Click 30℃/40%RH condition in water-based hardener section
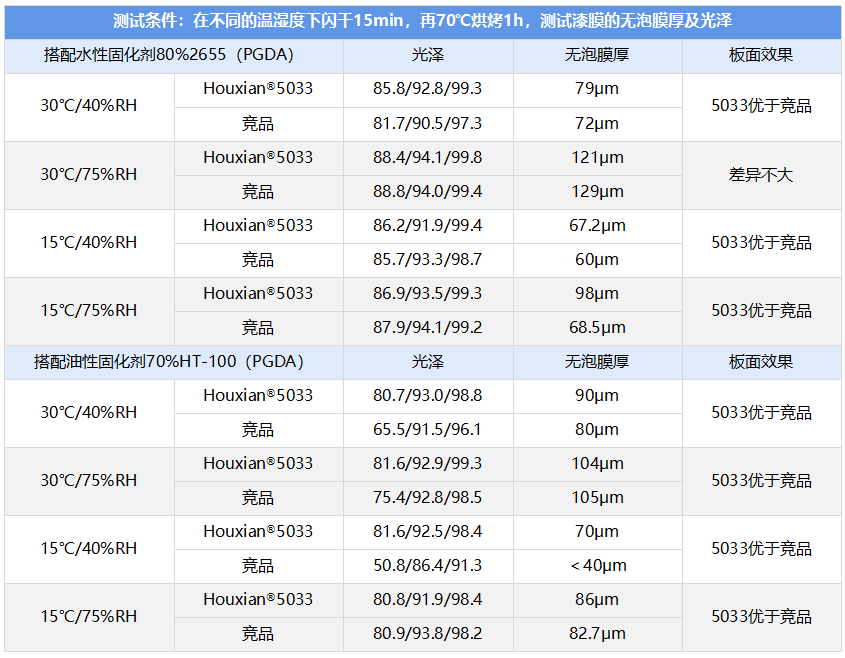Screen dimensions: 845x658 click(x=89, y=107)
